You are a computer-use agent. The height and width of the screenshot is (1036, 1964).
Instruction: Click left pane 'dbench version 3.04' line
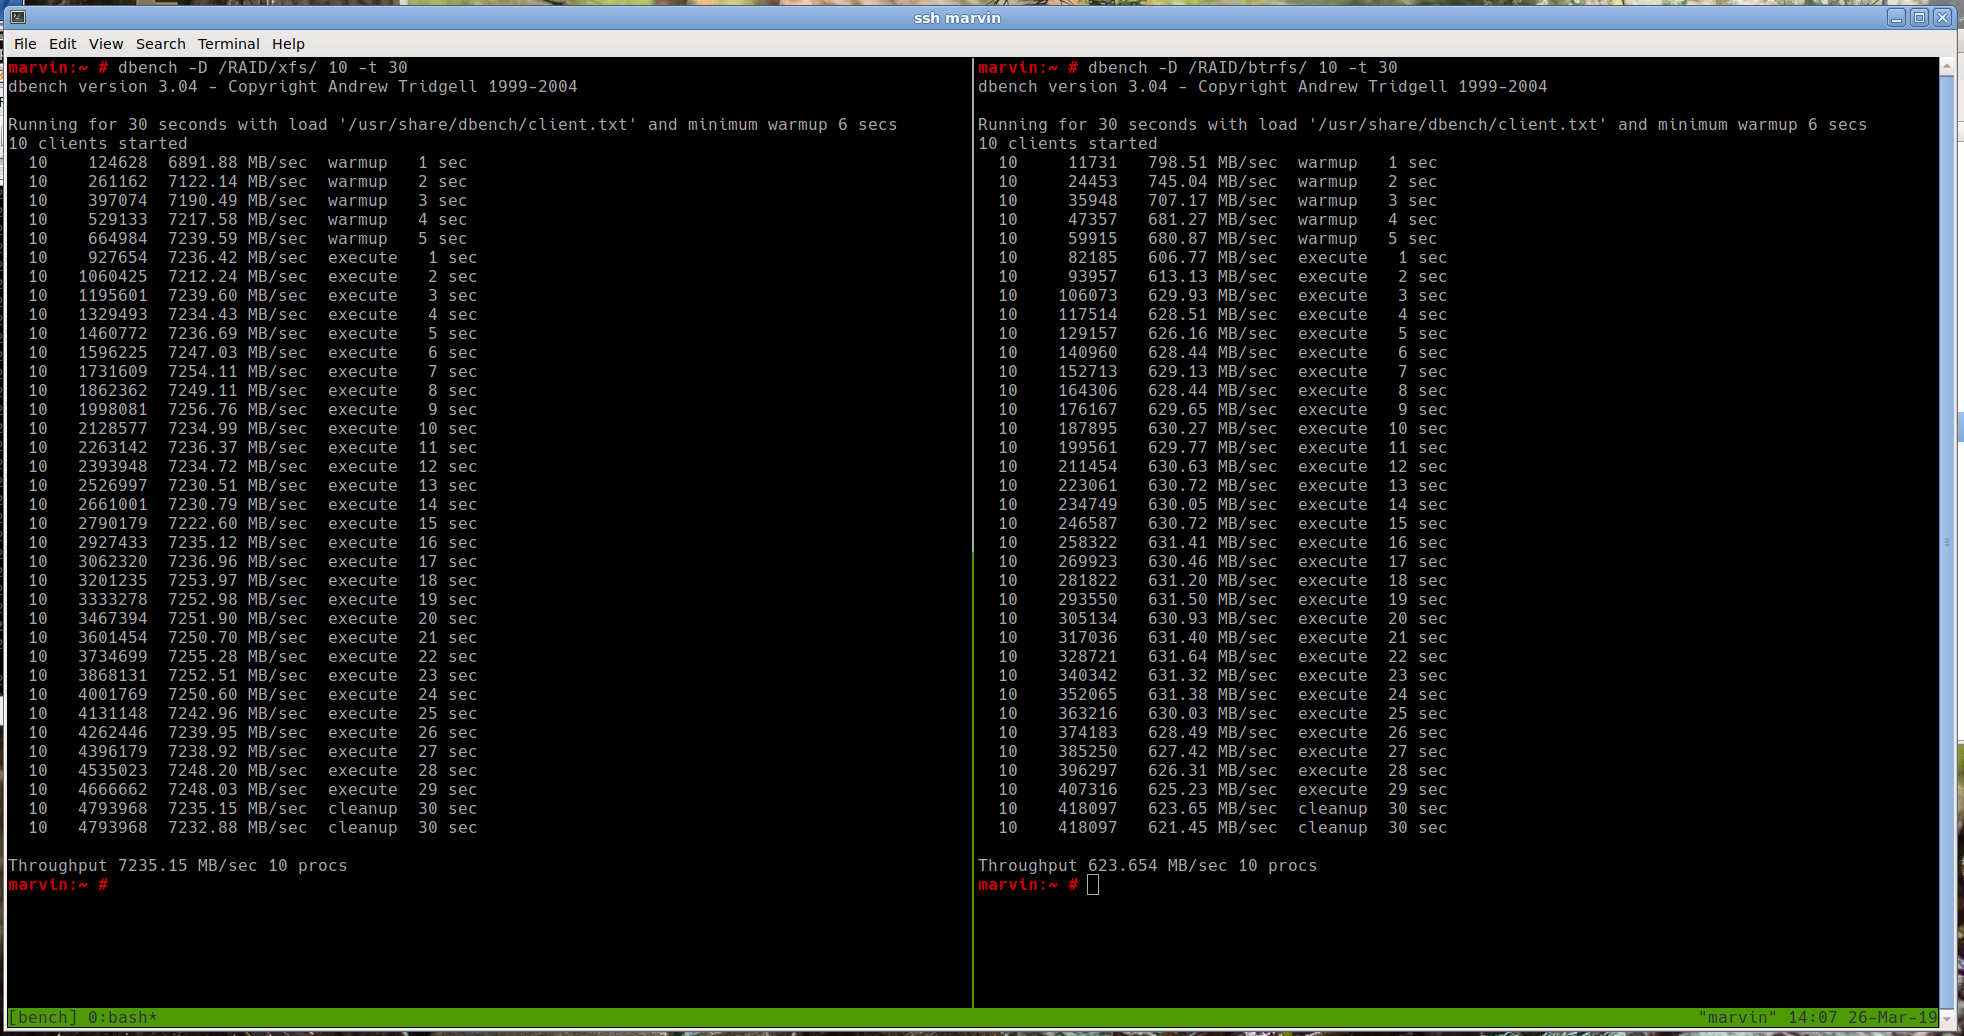(293, 87)
